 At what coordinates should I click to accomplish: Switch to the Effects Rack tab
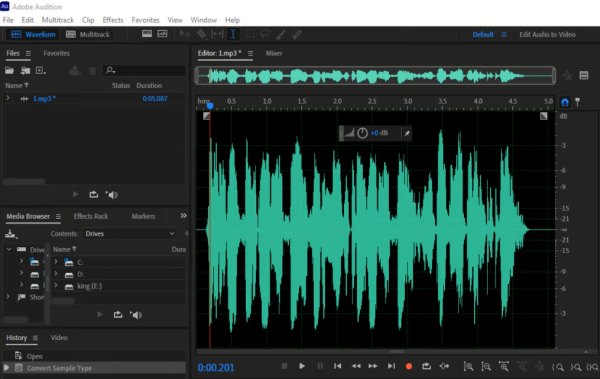pyautogui.click(x=91, y=216)
